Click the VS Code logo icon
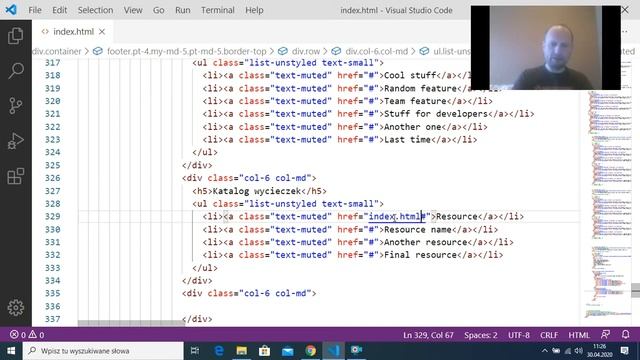This screenshot has width=640, height=360. [11, 9]
